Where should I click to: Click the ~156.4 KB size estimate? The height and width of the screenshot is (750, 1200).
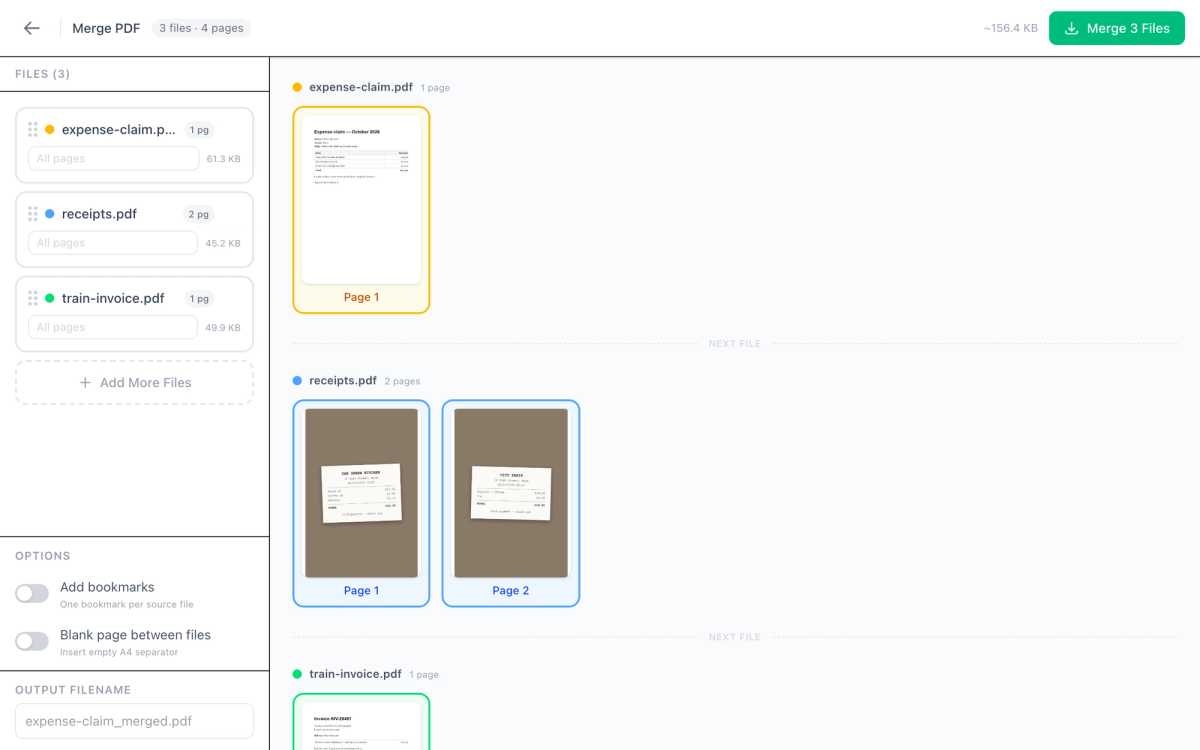click(1010, 28)
